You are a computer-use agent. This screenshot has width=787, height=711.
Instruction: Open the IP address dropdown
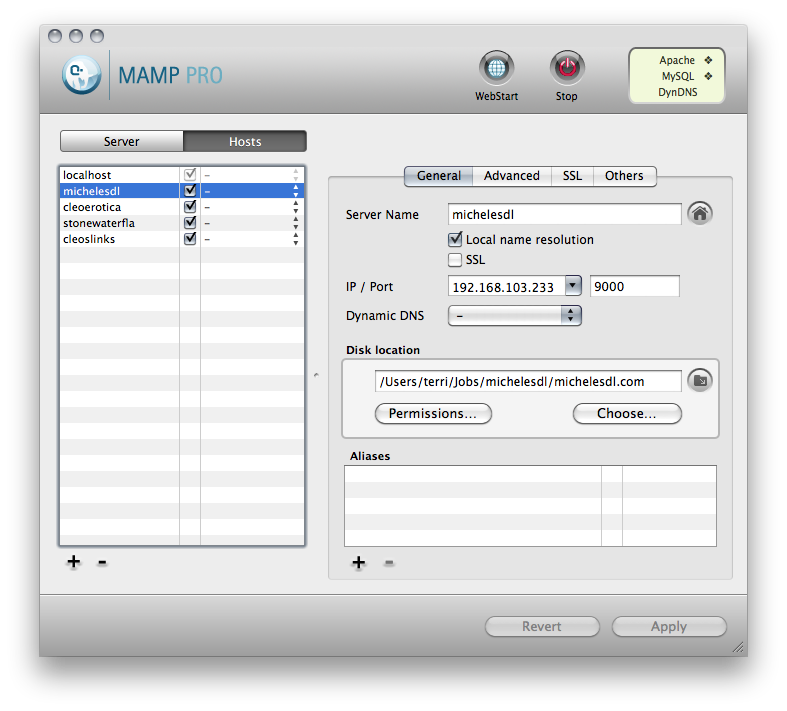click(572, 286)
